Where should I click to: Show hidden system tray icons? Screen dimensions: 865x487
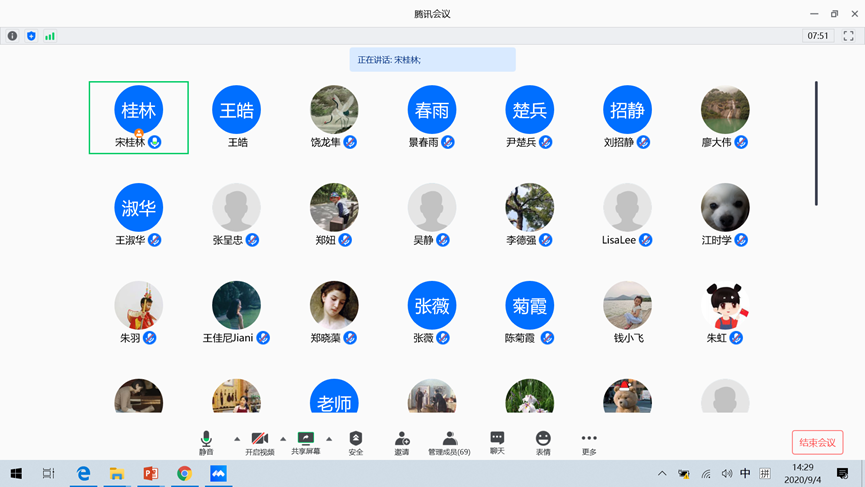point(662,473)
